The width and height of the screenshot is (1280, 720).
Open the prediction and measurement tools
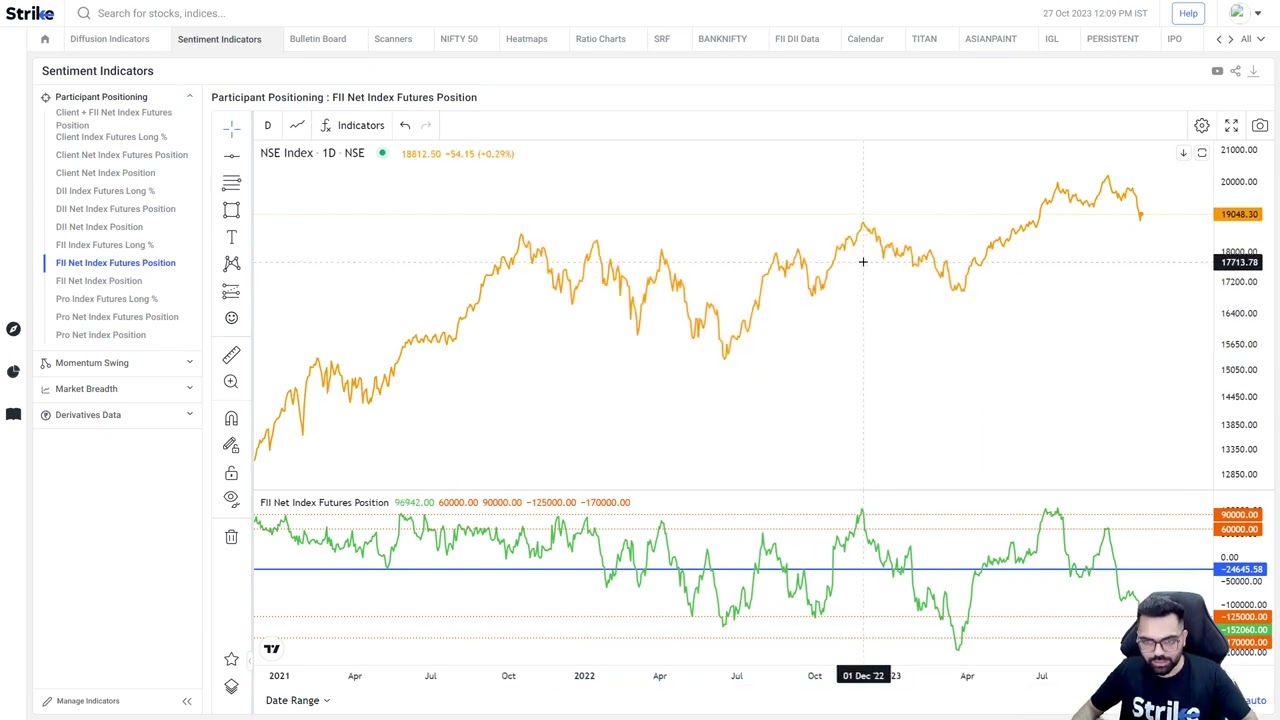click(x=231, y=291)
